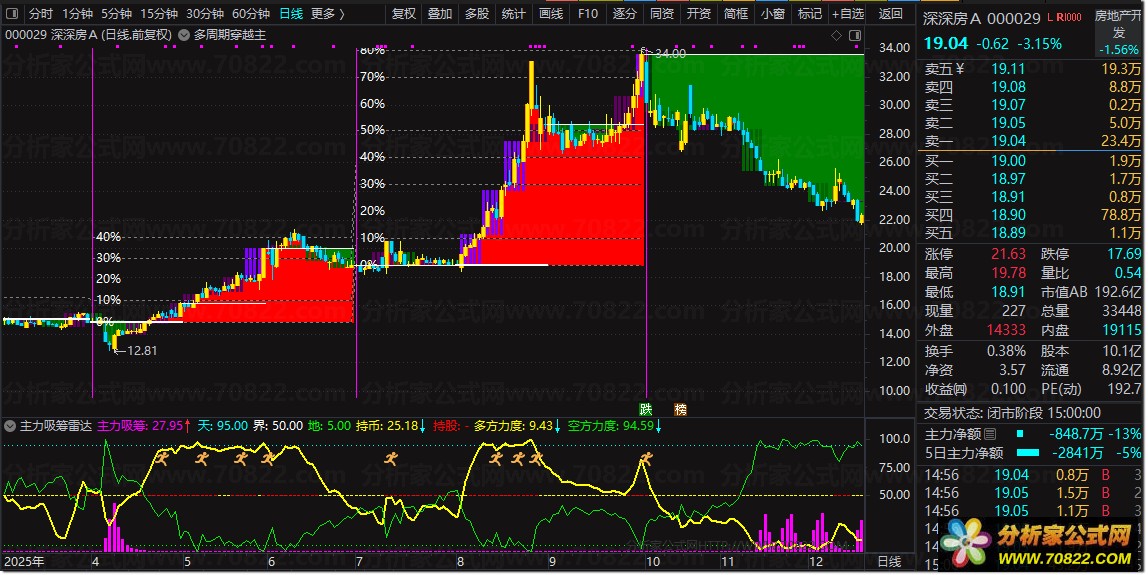Screen dimensions: 1148x575
Task: Select the 15分钟 period
Action: pos(158,13)
